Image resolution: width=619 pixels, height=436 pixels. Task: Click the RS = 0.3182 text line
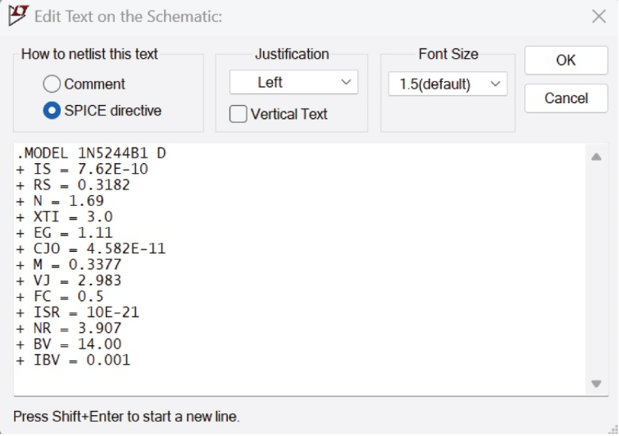(72, 185)
